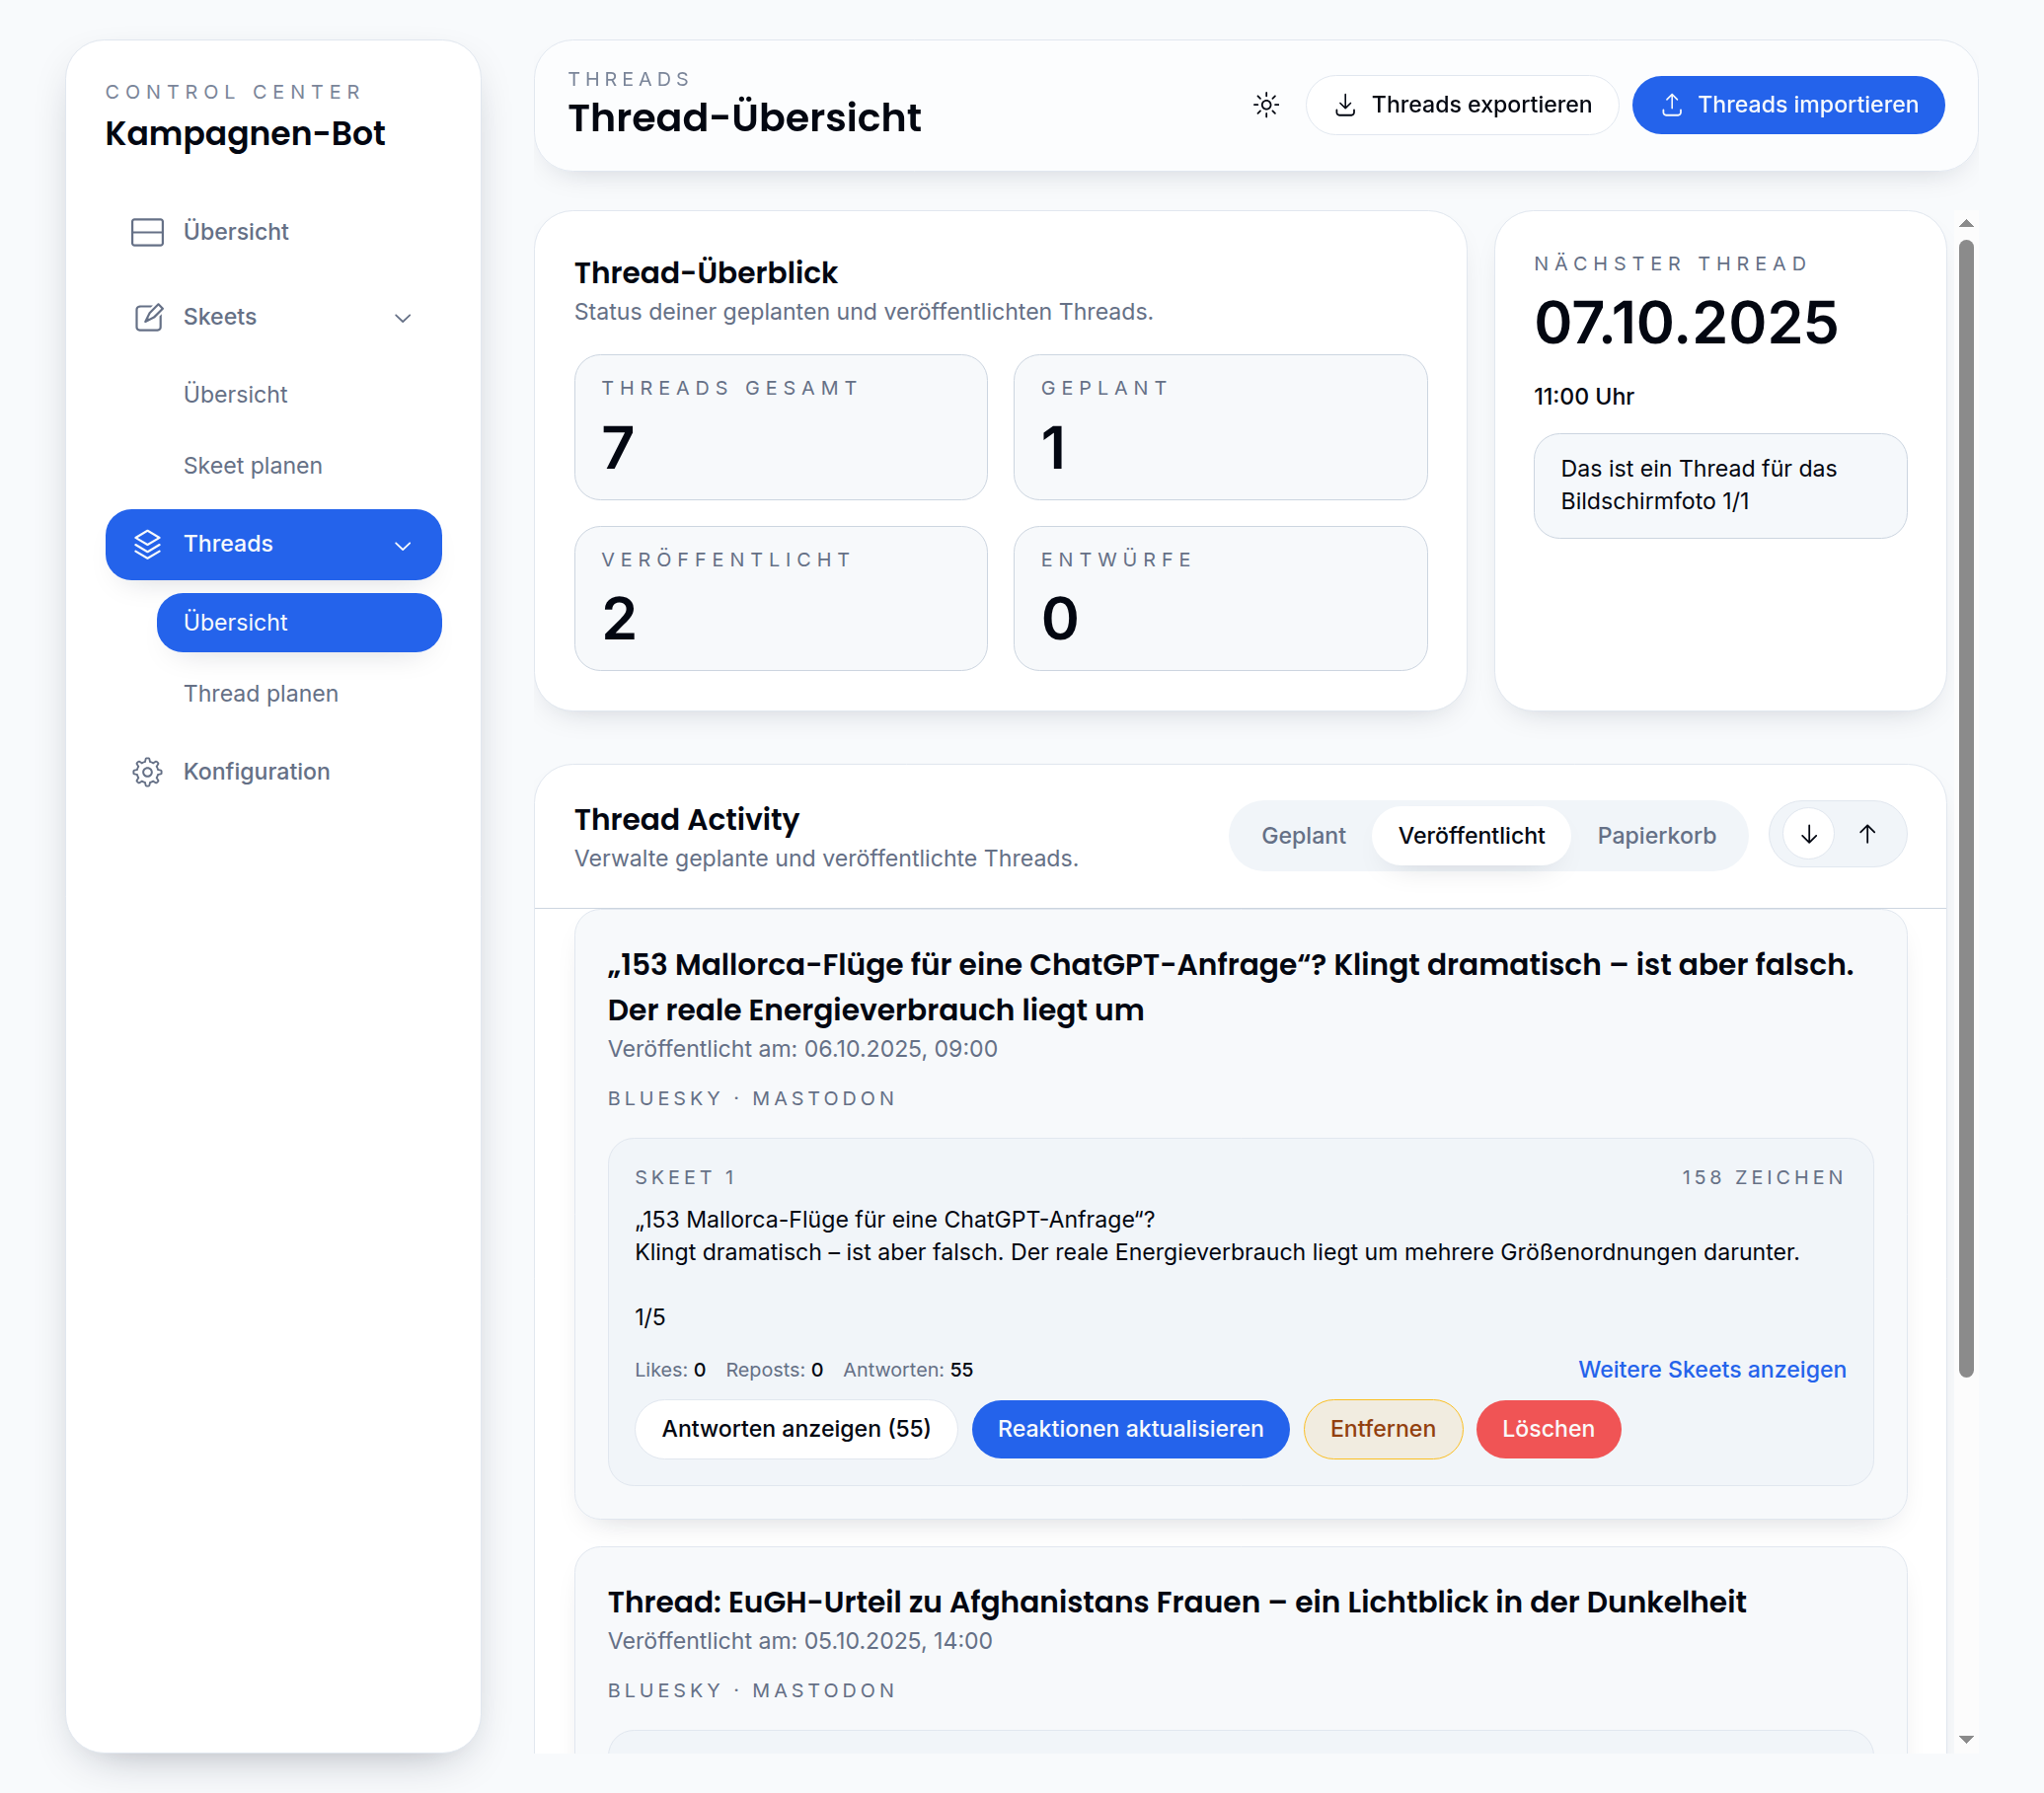Click the upload icon in Threads importieren
This screenshot has height=1793, width=2044.
(1671, 105)
